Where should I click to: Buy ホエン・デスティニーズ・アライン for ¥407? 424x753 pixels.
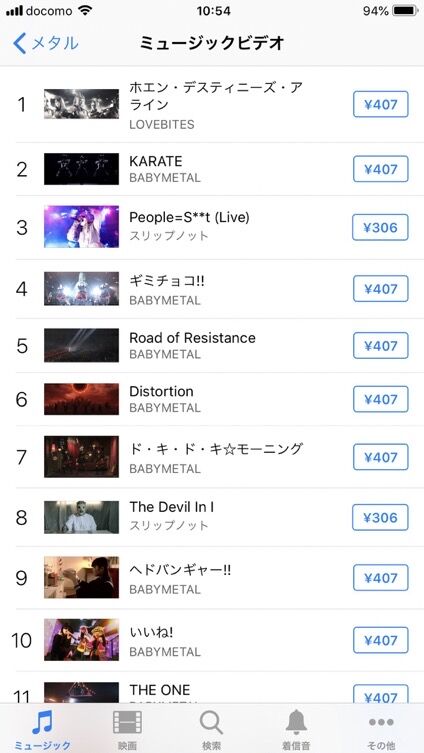381,104
